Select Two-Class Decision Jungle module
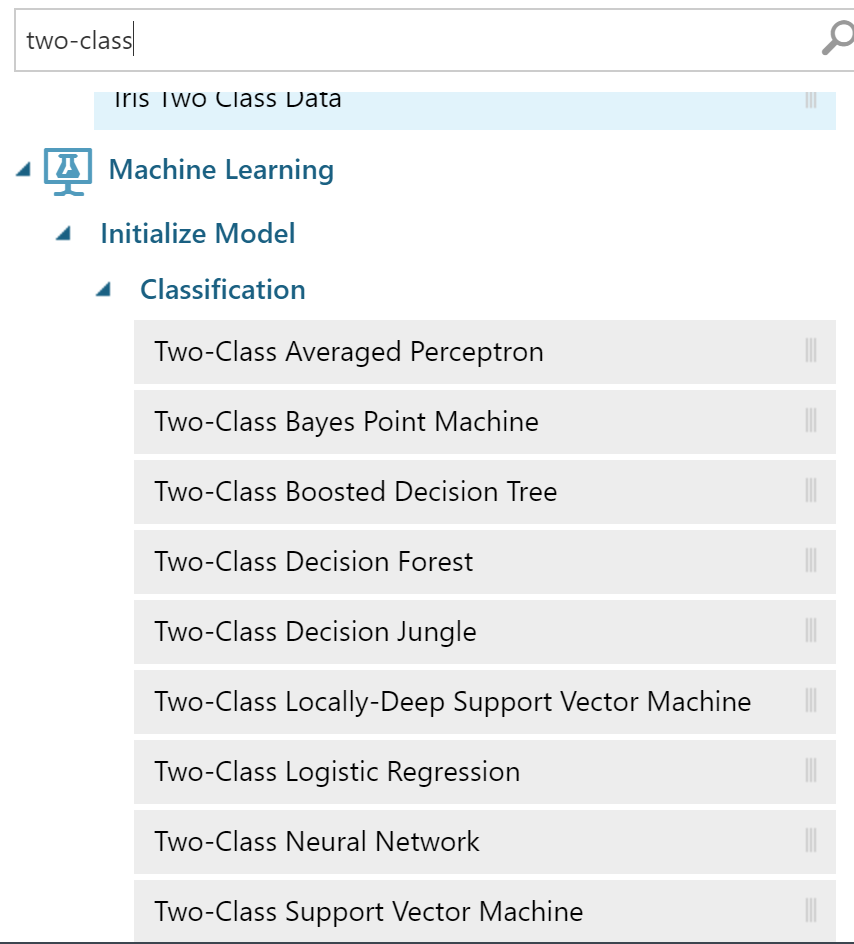The height and width of the screenshot is (944, 854). [x=484, y=632]
